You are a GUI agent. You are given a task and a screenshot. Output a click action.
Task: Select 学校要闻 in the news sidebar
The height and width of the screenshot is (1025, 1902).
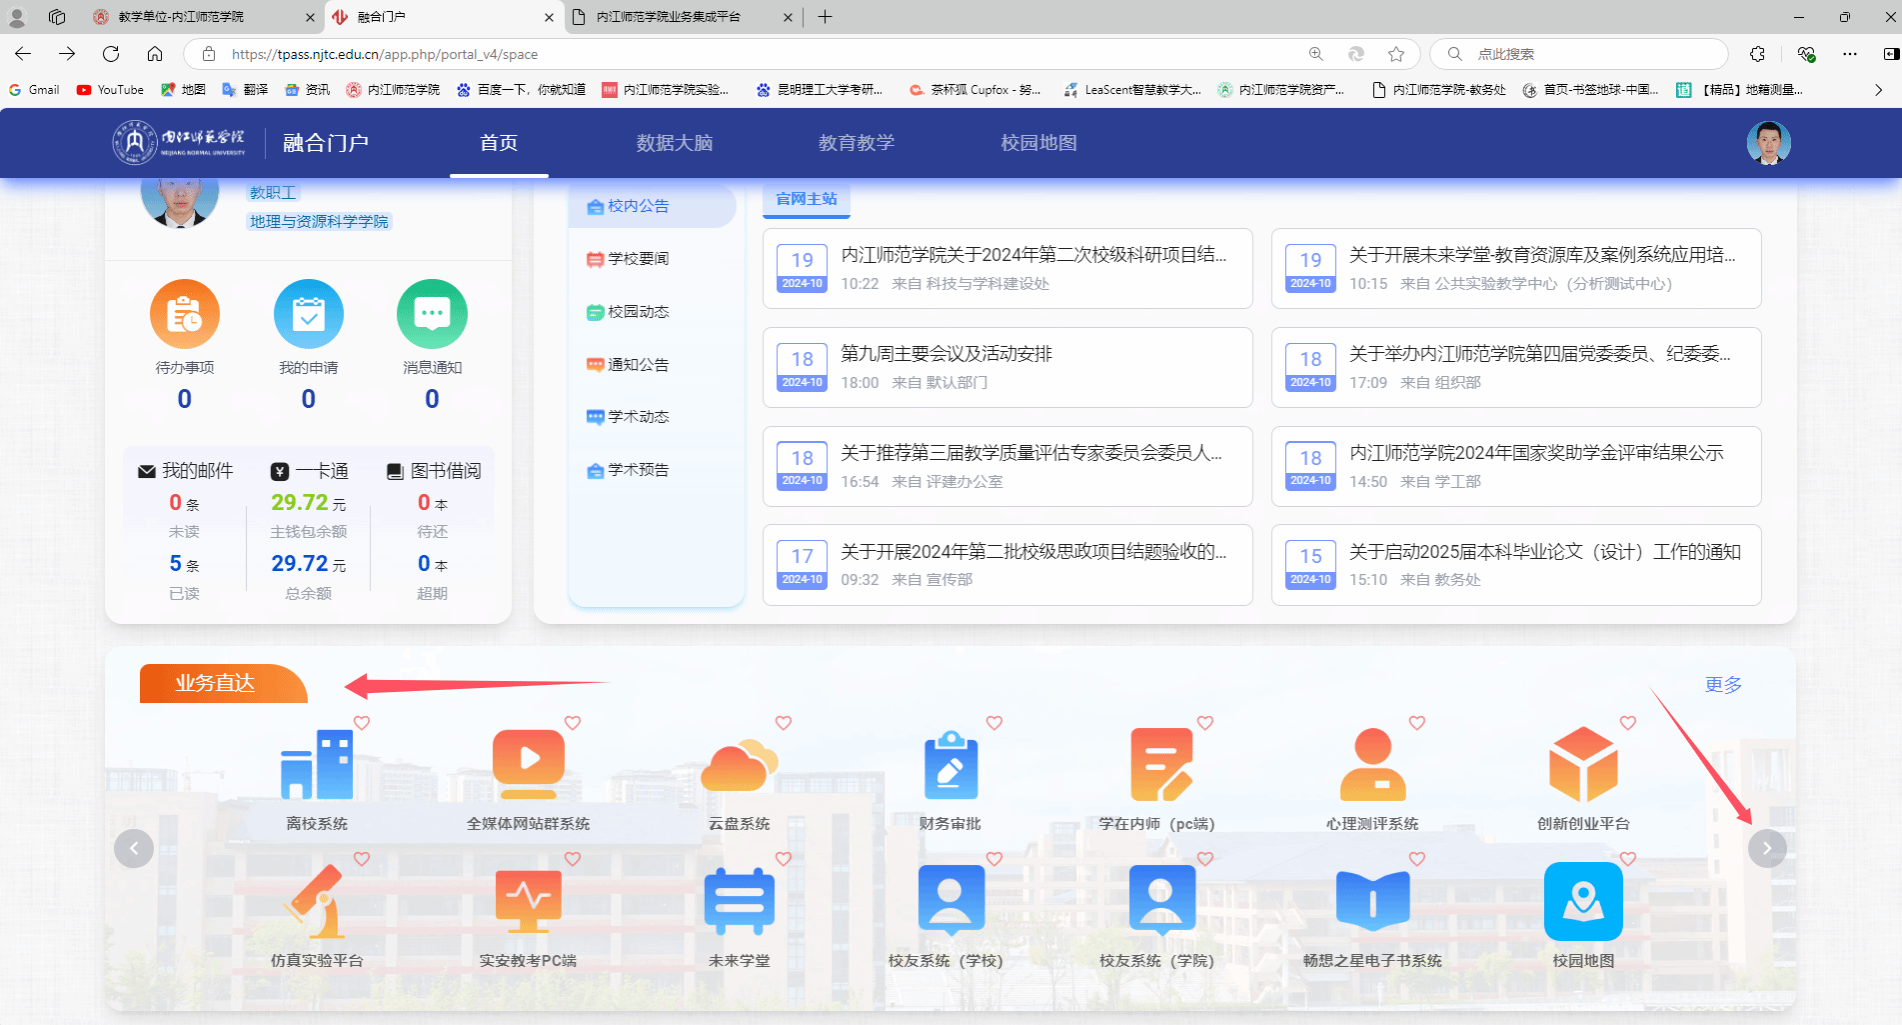[638, 259]
